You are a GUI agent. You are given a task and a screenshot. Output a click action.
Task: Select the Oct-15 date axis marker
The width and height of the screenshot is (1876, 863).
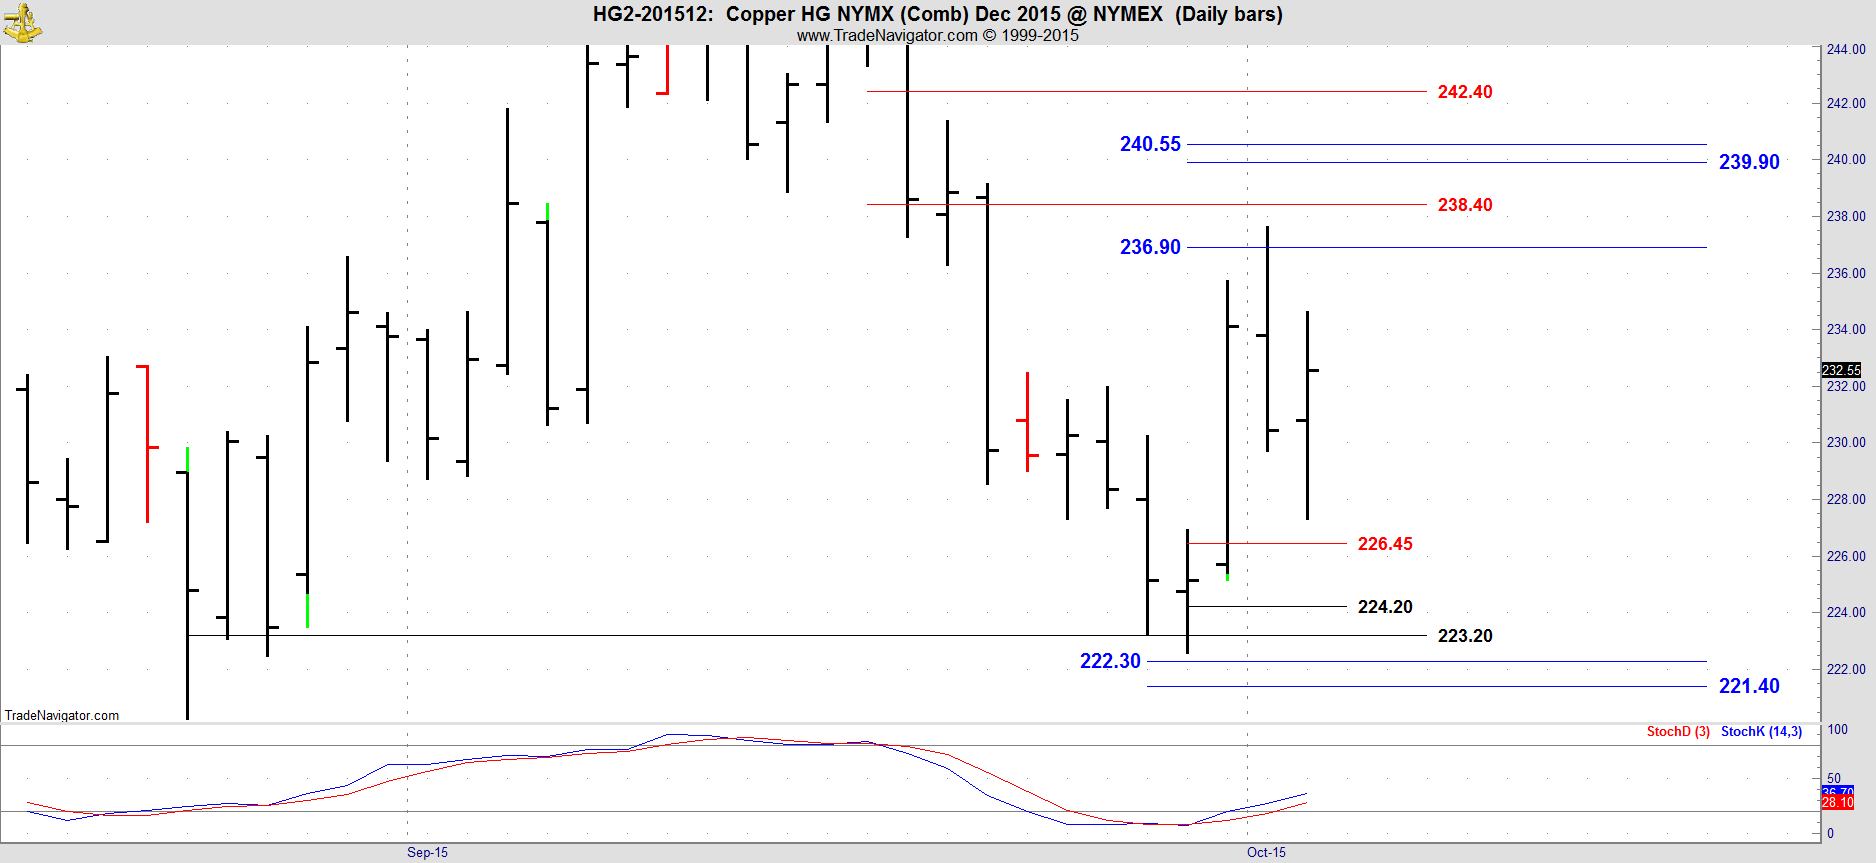(1266, 852)
